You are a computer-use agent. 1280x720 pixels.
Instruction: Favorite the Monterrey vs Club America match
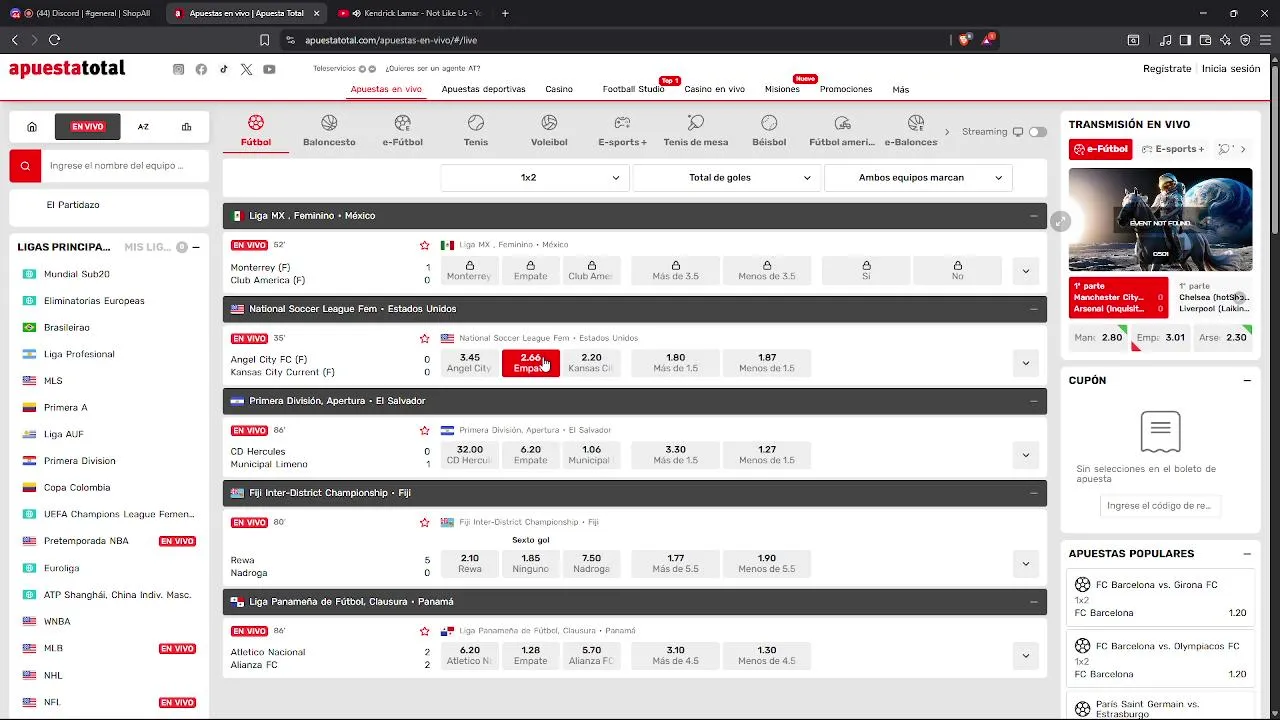coord(425,245)
